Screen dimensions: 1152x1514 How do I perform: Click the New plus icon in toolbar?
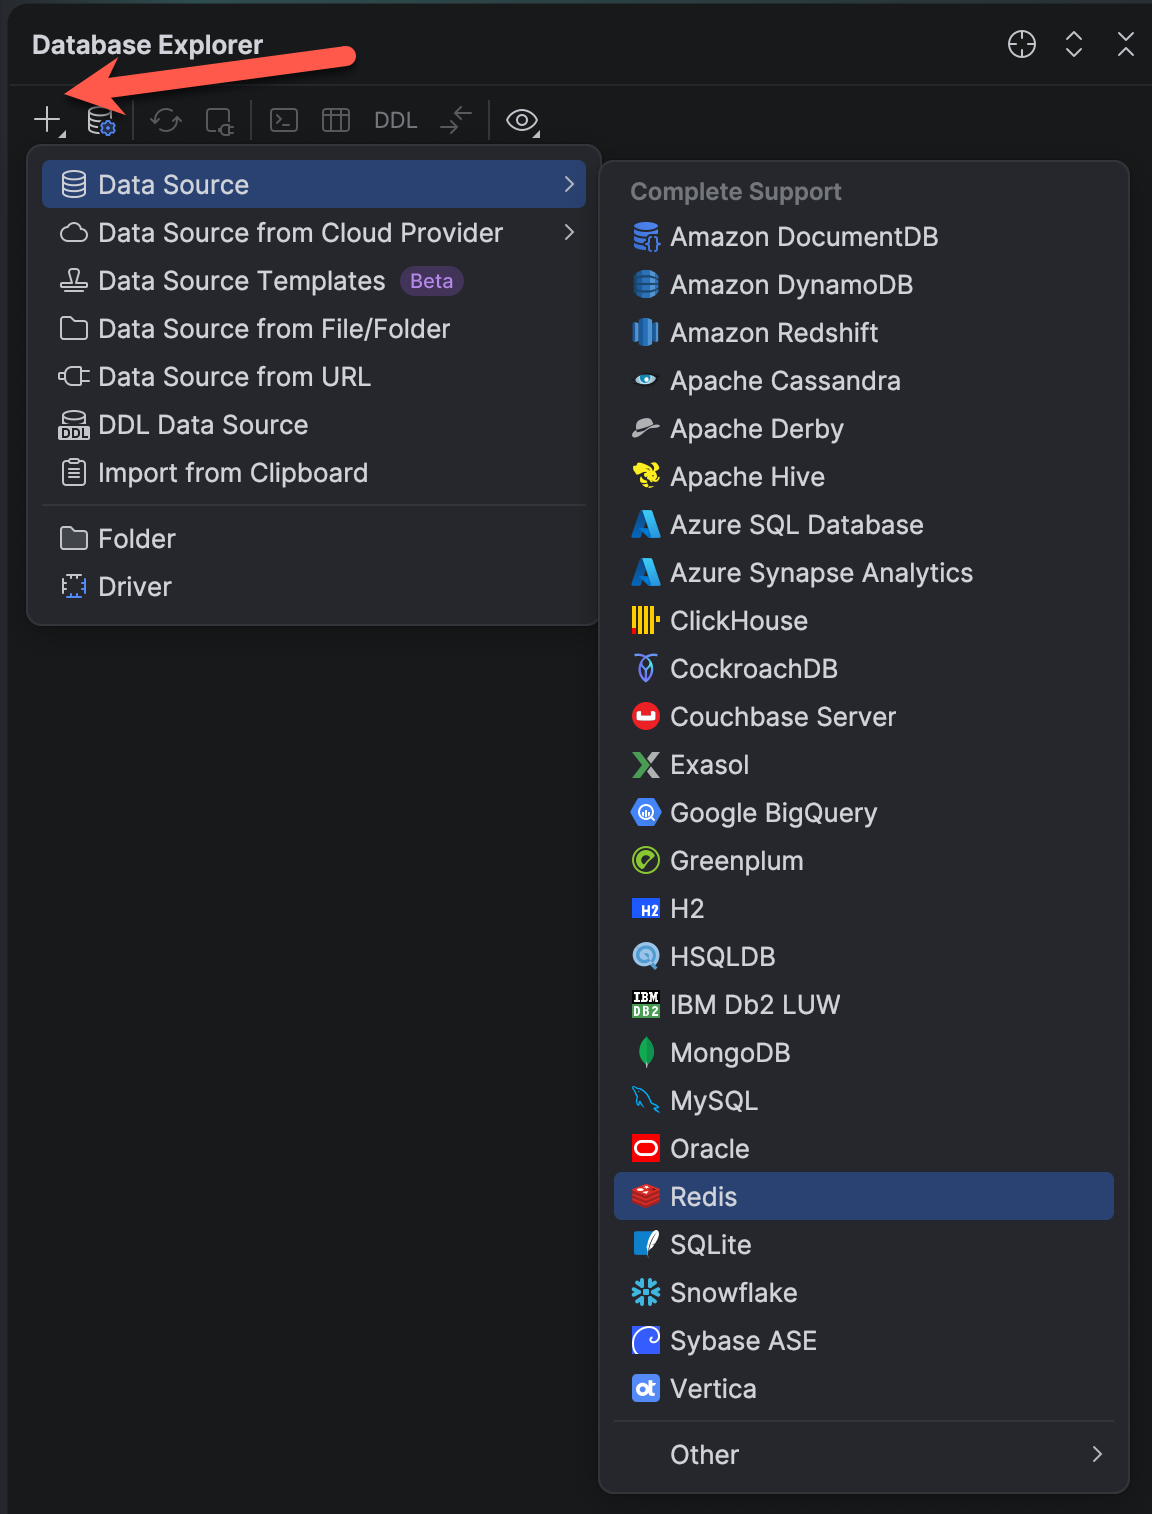click(47, 120)
